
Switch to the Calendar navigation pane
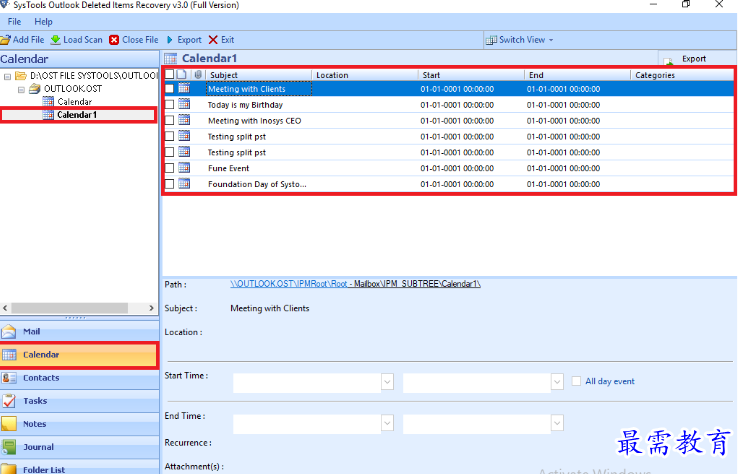pyautogui.click(x=79, y=355)
